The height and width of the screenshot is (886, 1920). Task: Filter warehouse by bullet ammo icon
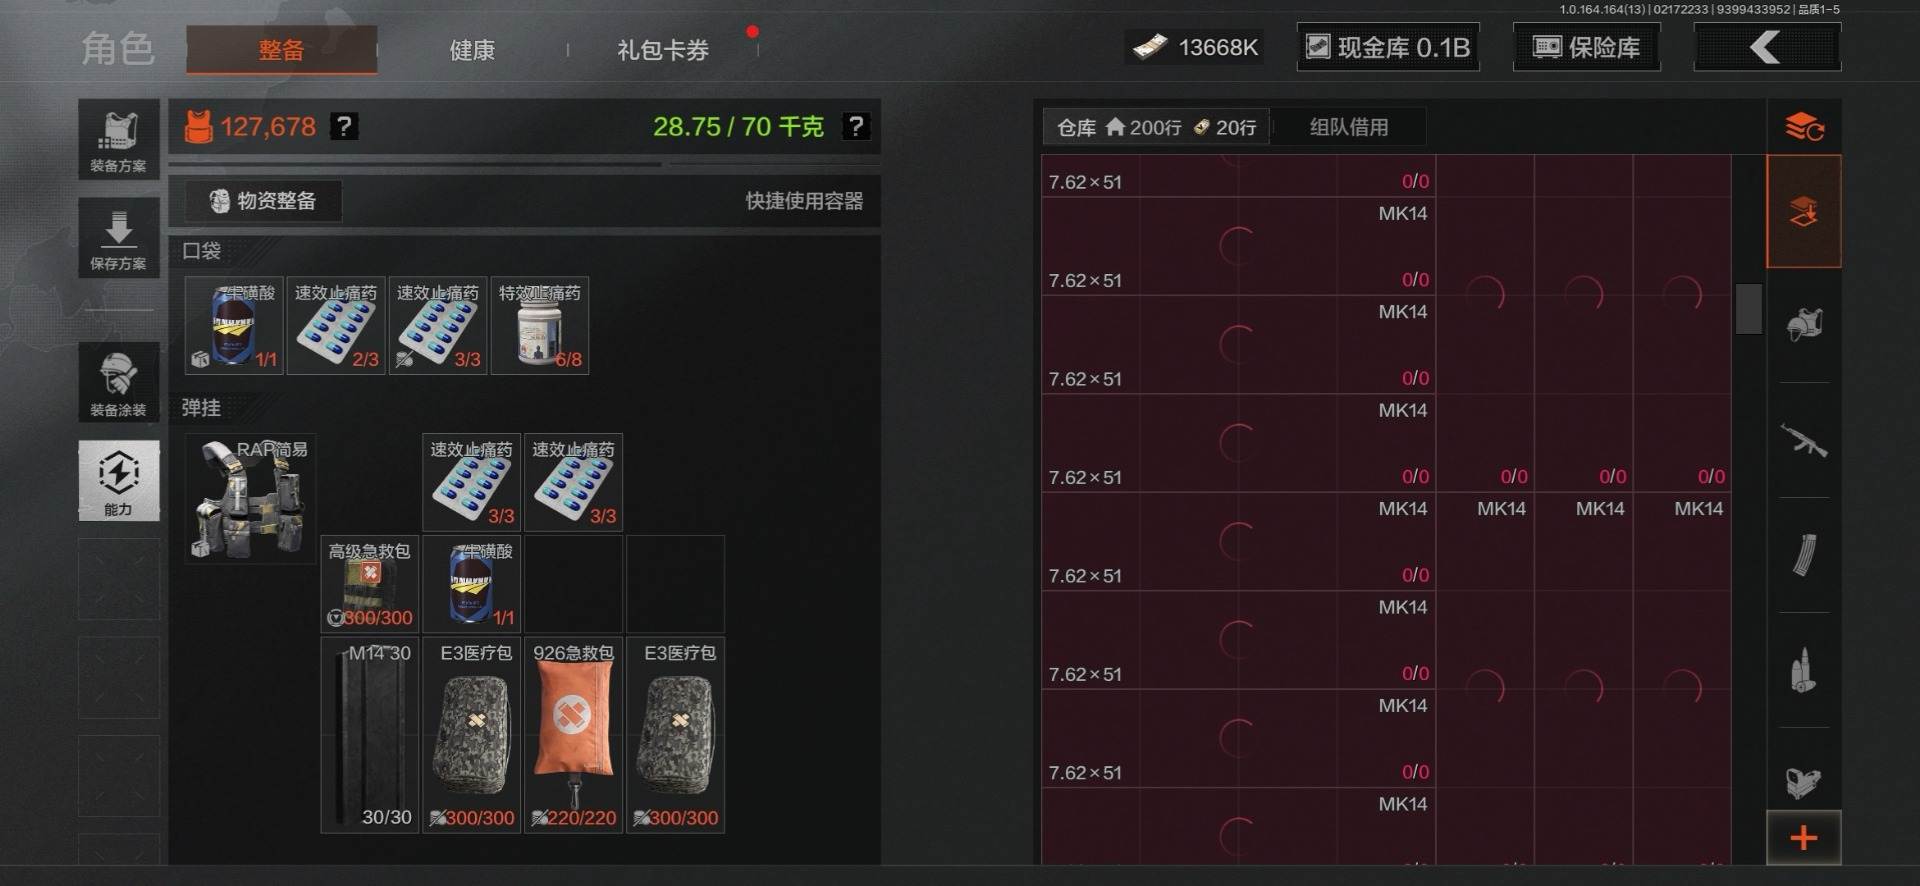coord(1804,670)
